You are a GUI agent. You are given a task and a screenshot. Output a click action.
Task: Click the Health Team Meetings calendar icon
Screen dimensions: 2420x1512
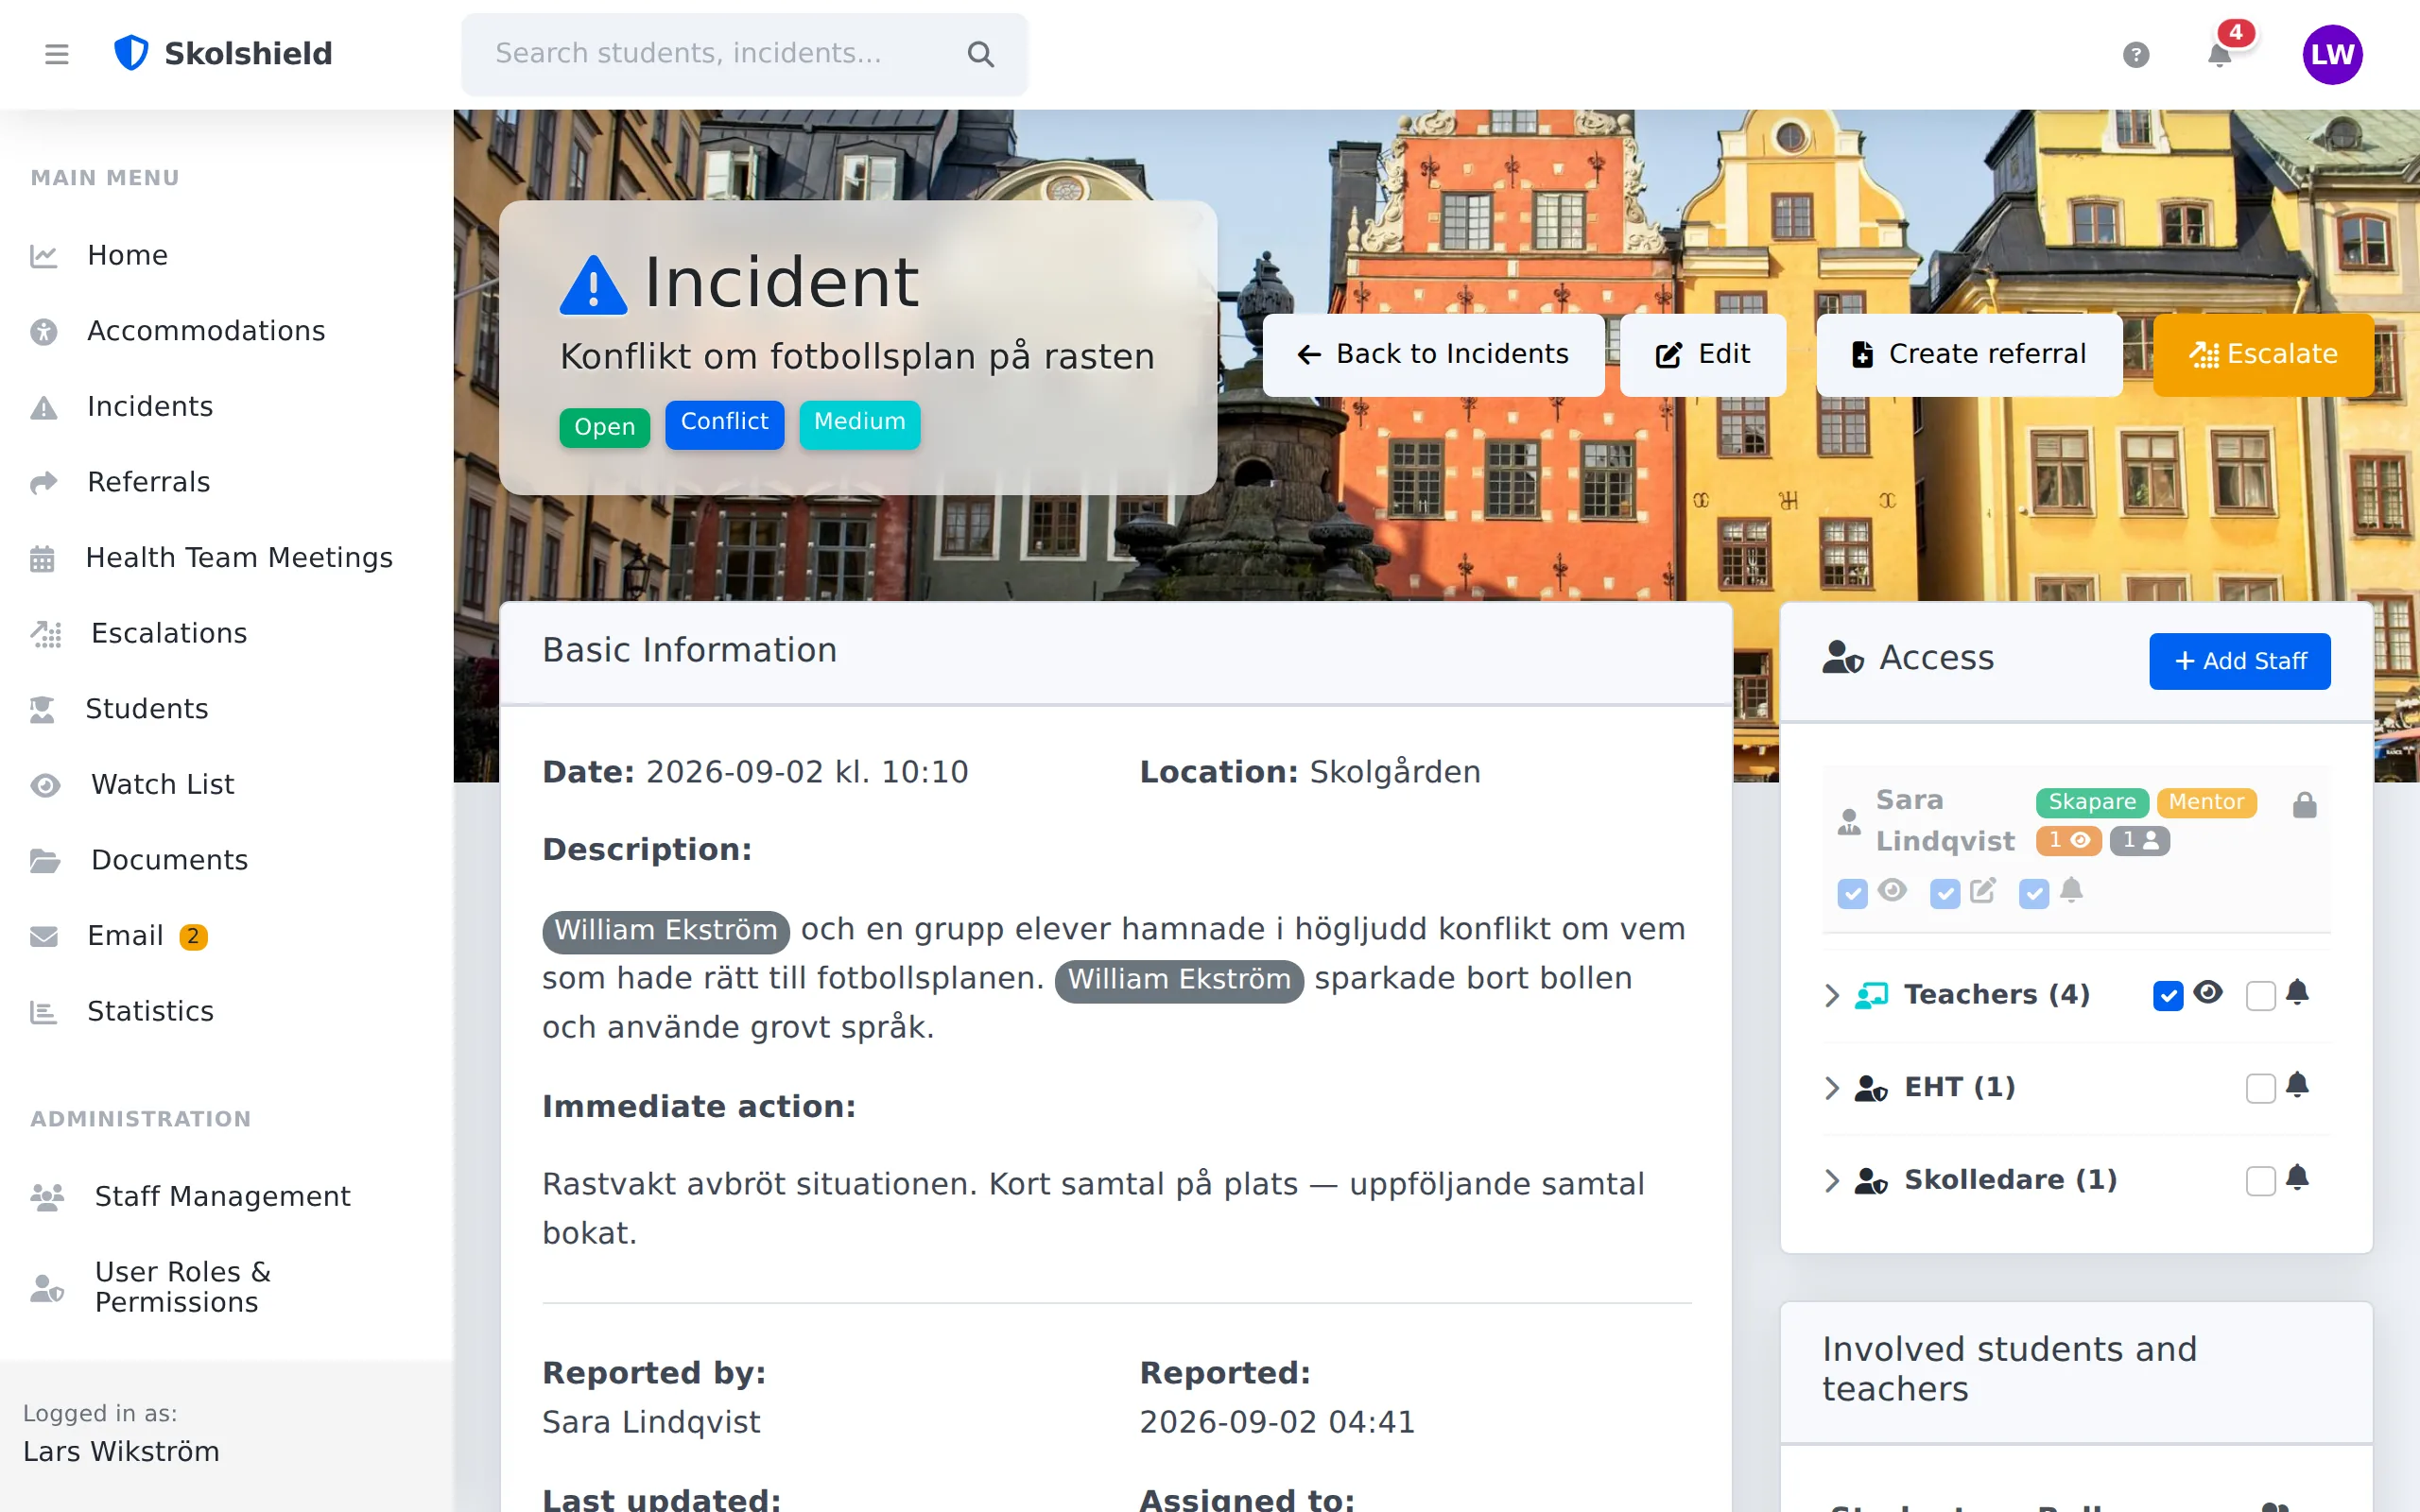tap(42, 559)
